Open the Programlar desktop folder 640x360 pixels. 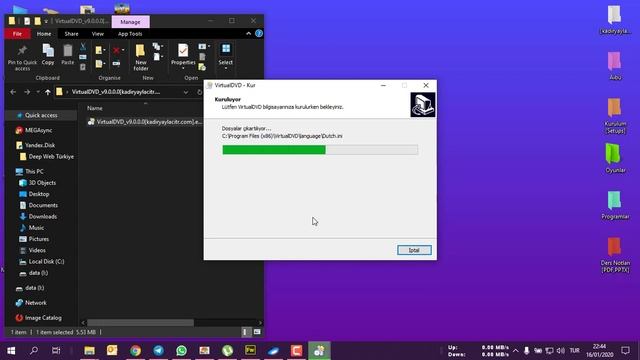pos(615,205)
